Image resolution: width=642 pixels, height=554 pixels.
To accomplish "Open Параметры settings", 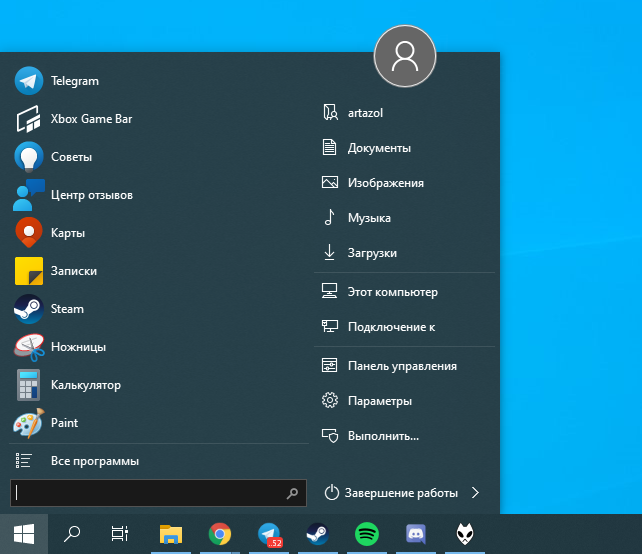I will click(405, 401).
